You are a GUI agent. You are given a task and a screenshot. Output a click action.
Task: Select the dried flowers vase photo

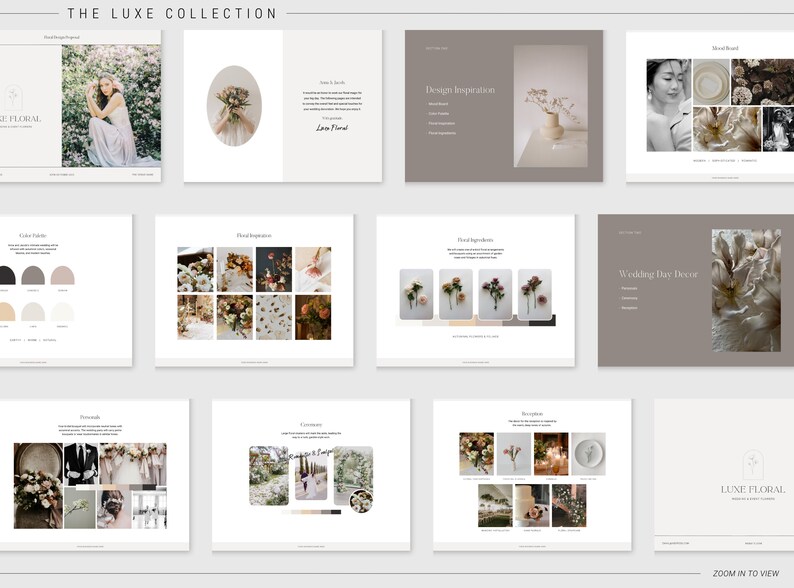tap(550, 106)
